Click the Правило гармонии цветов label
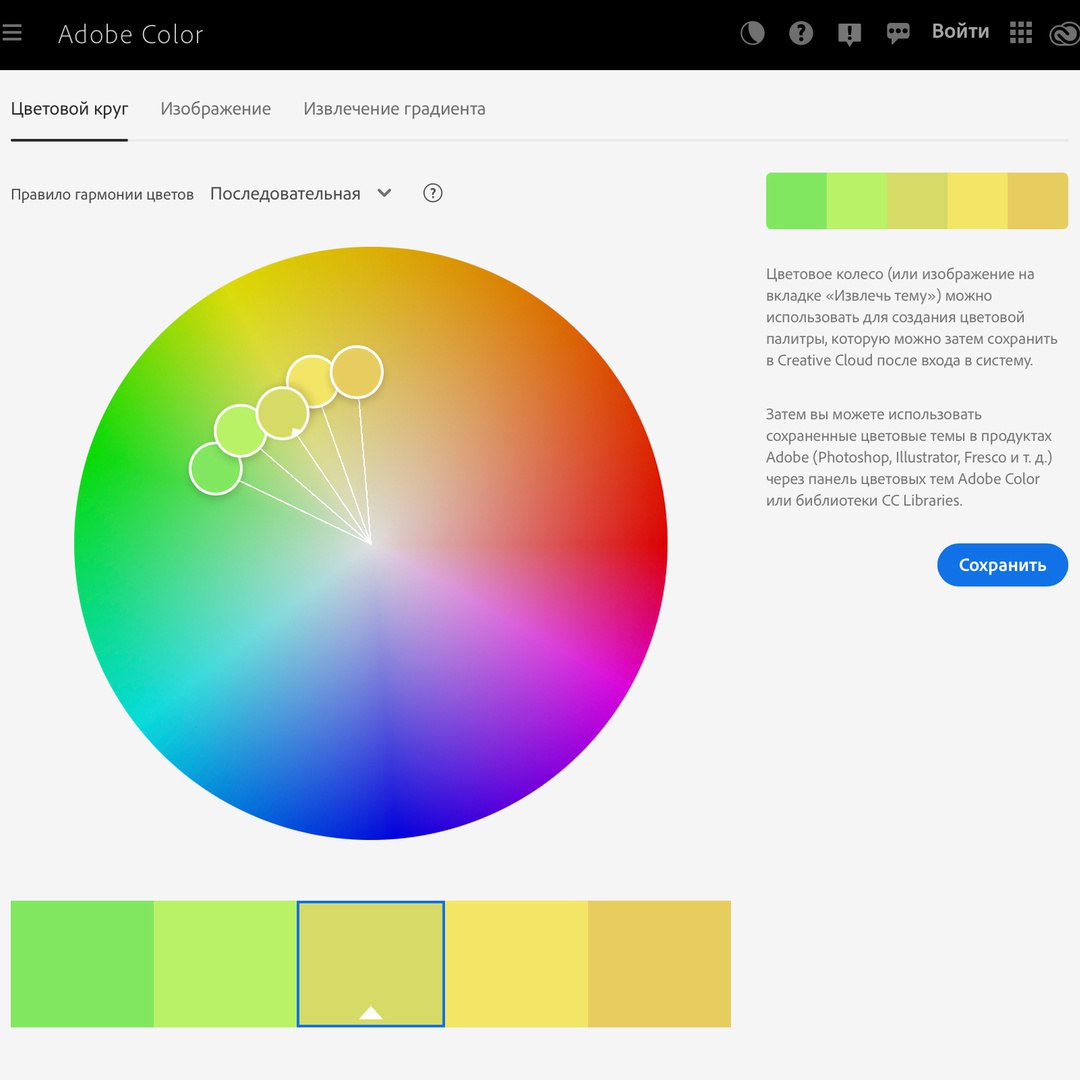The image size is (1080, 1080). pyautogui.click(x=102, y=194)
